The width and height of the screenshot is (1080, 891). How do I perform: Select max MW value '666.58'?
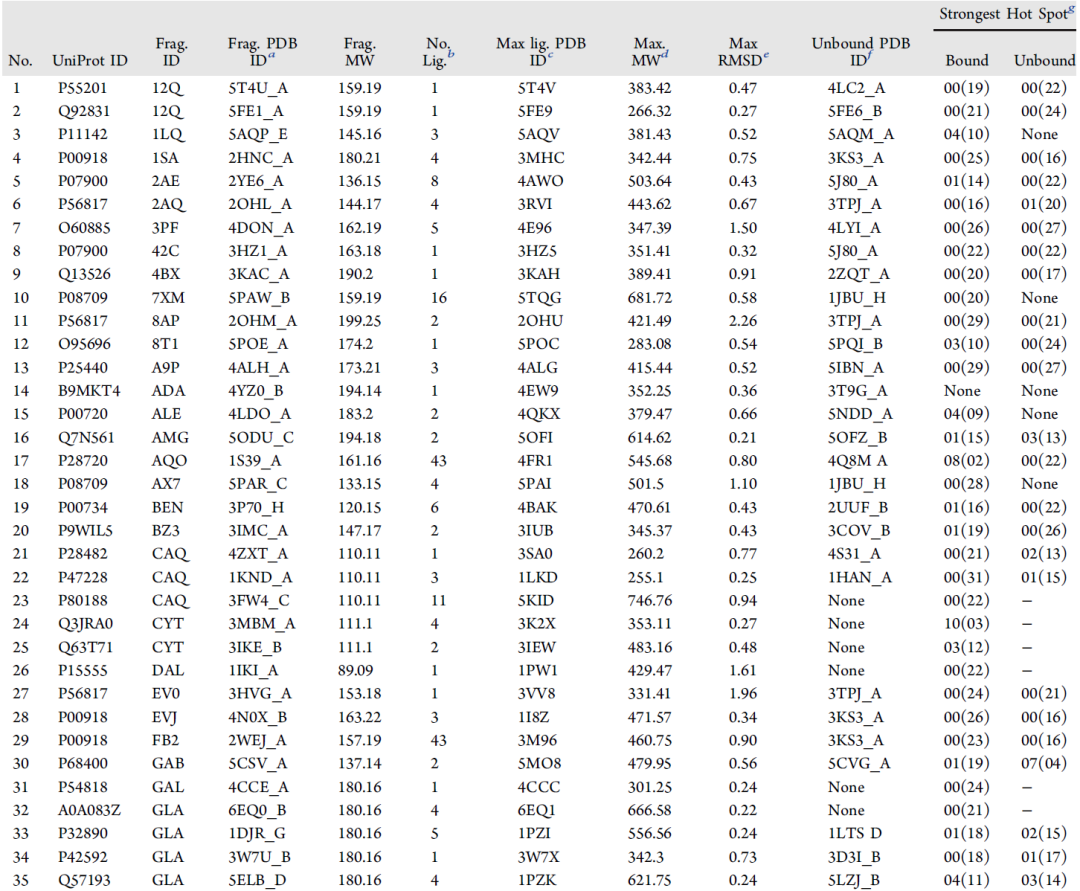tap(649, 810)
